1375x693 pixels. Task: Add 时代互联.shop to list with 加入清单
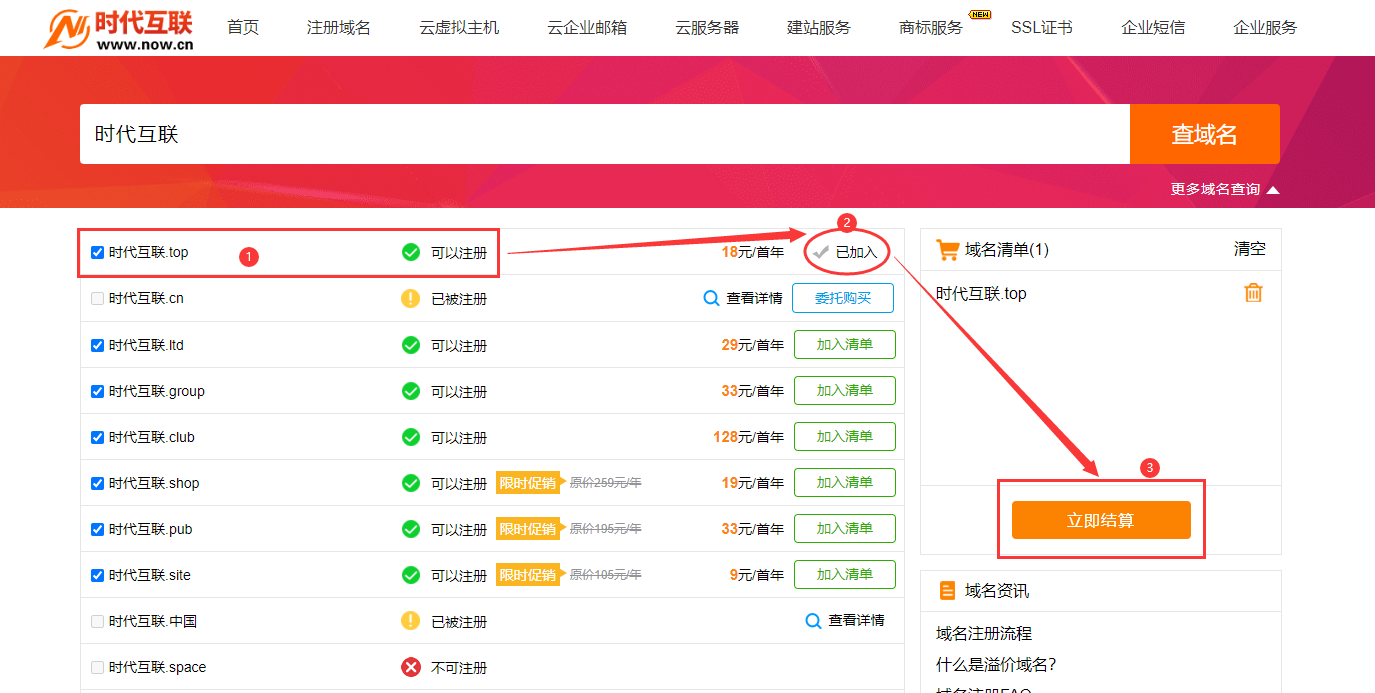coord(845,483)
